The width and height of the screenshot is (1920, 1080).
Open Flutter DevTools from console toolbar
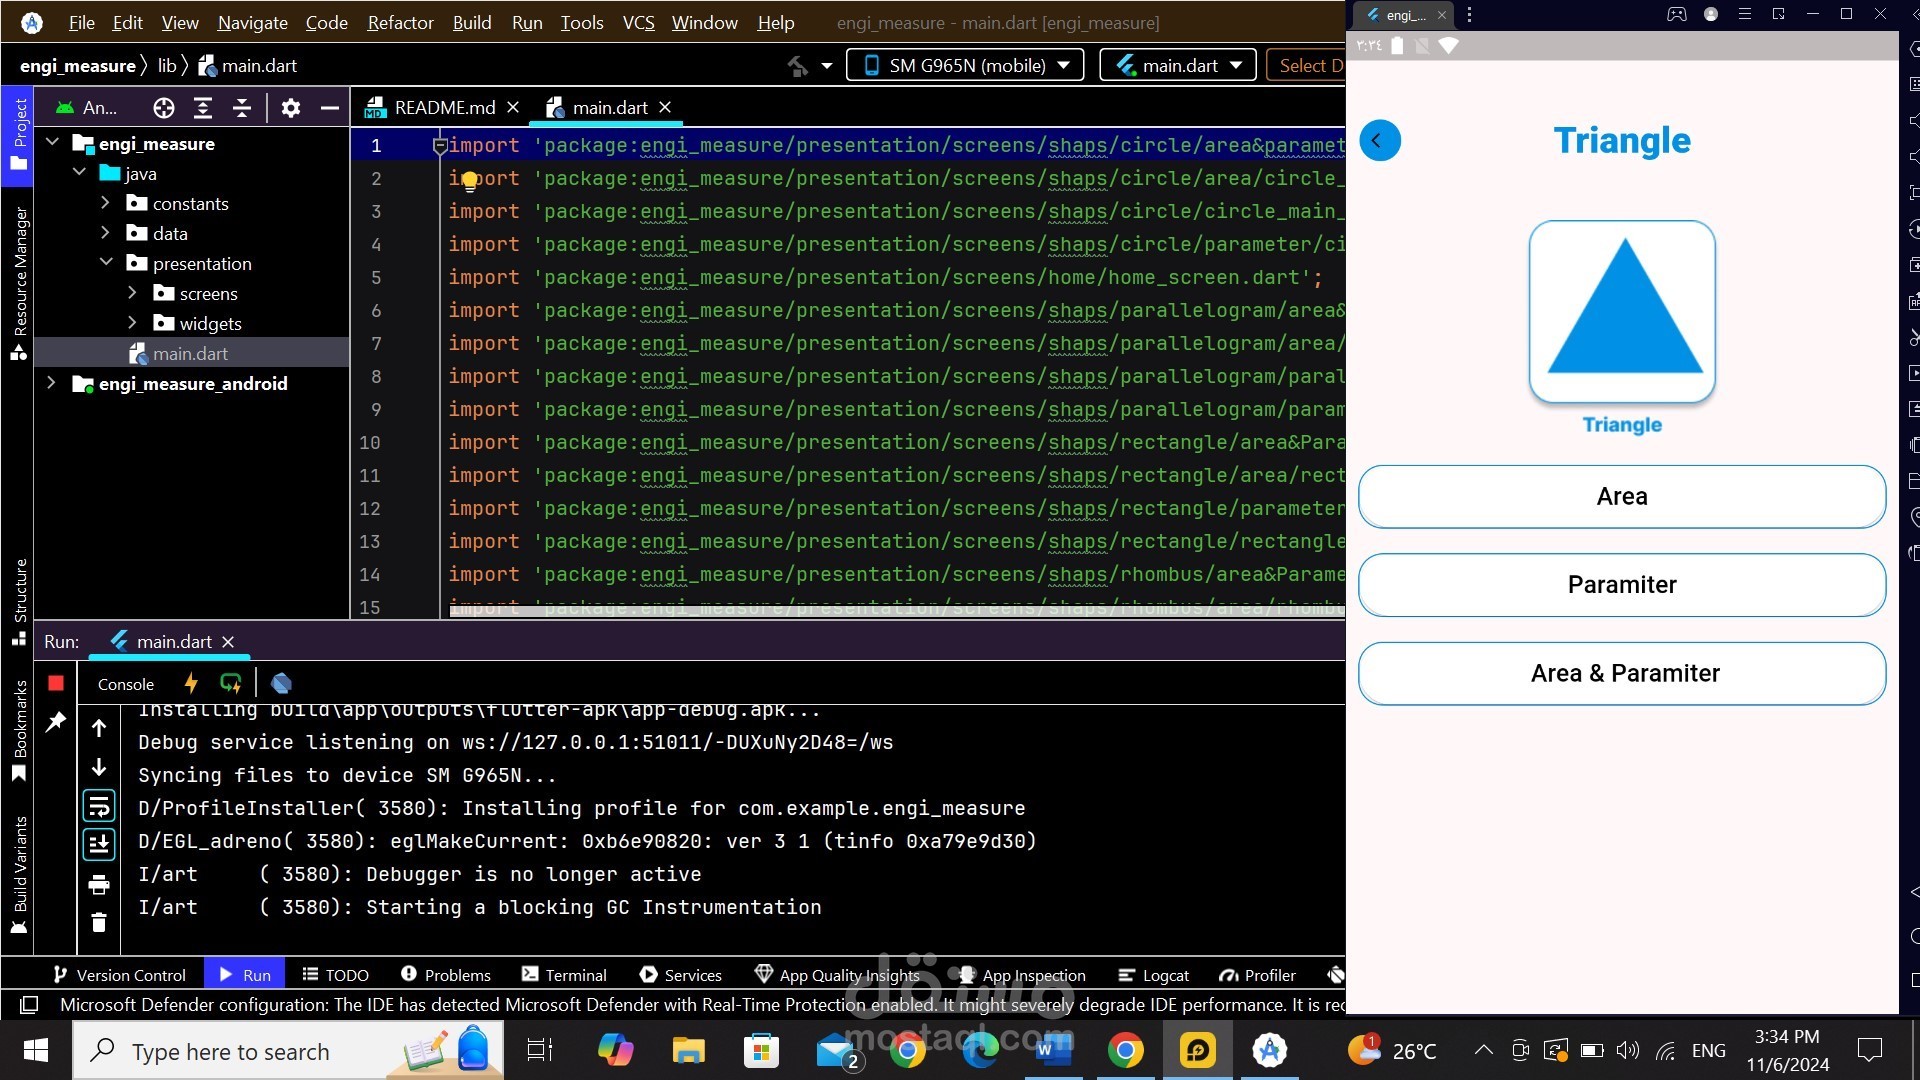click(x=281, y=683)
